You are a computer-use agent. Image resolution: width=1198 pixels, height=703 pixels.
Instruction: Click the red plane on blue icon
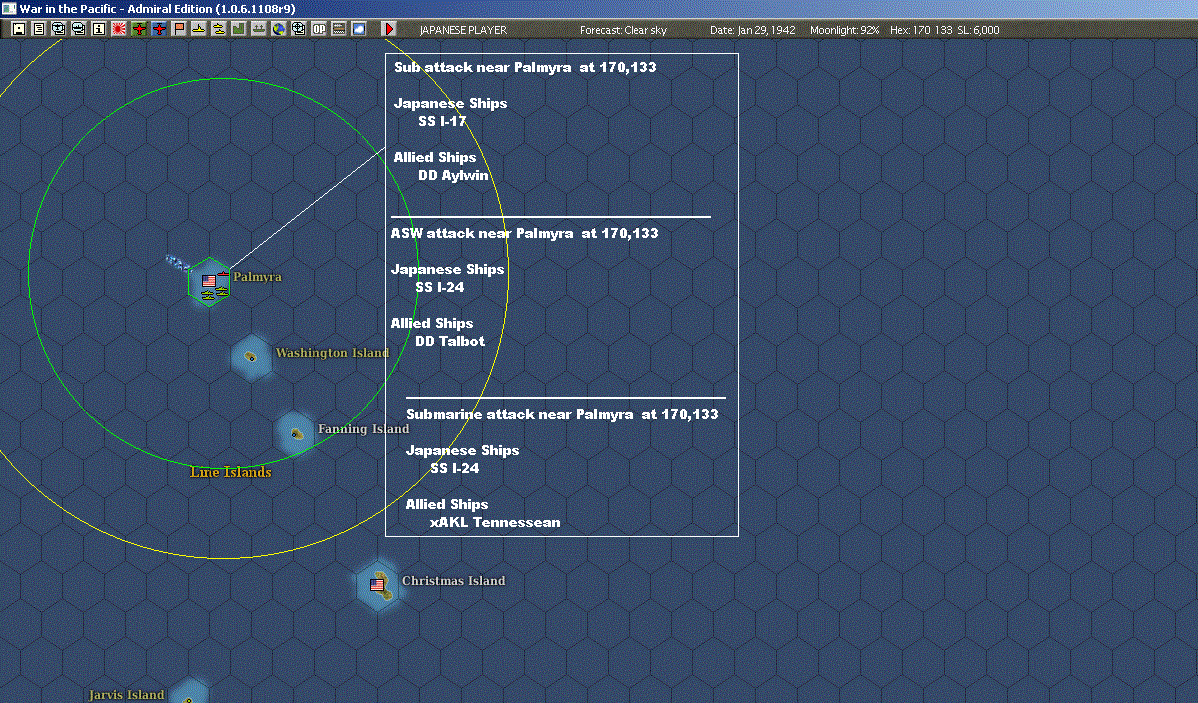tap(159, 29)
